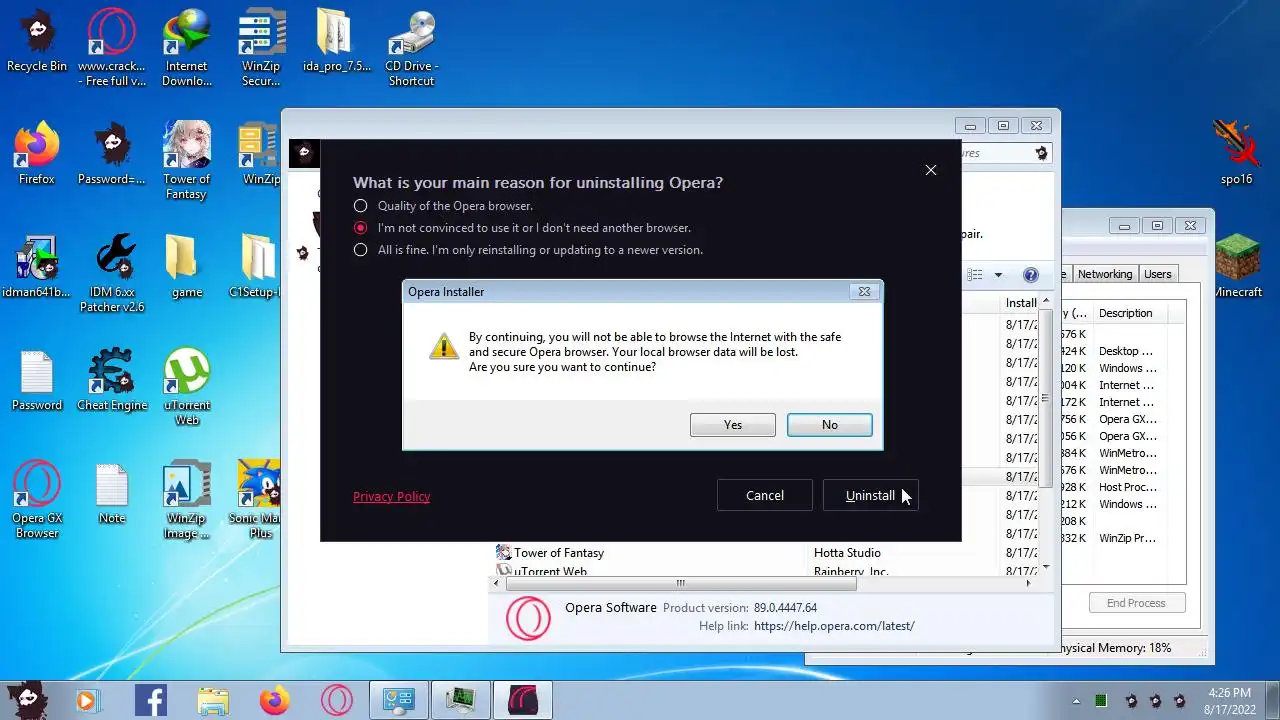Screen dimensions: 1280x720
Task: Select the uTorrent Web program row
Action: tap(766, 572)
